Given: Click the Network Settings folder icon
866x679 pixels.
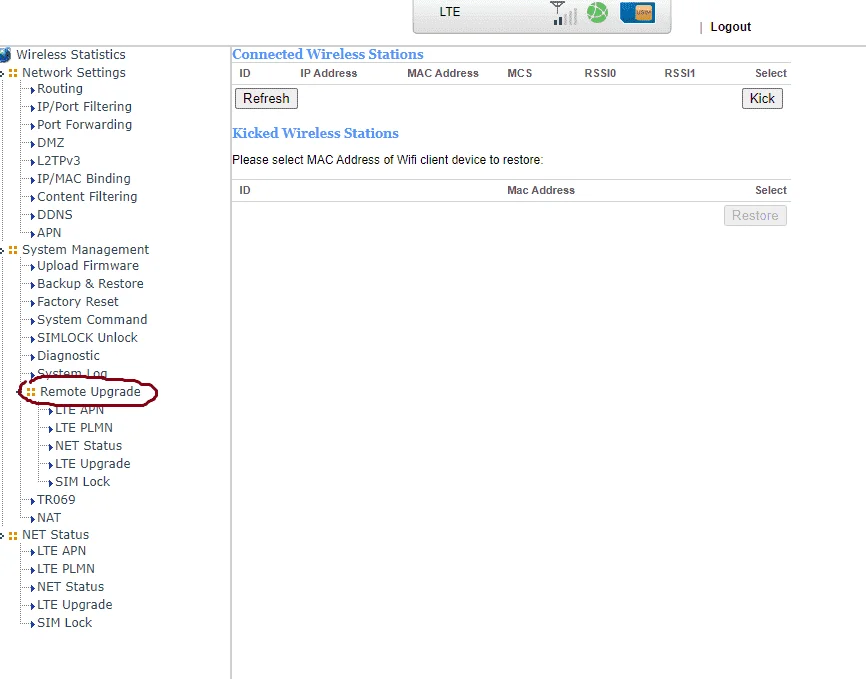Looking at the screenshot, I should 13,73.
